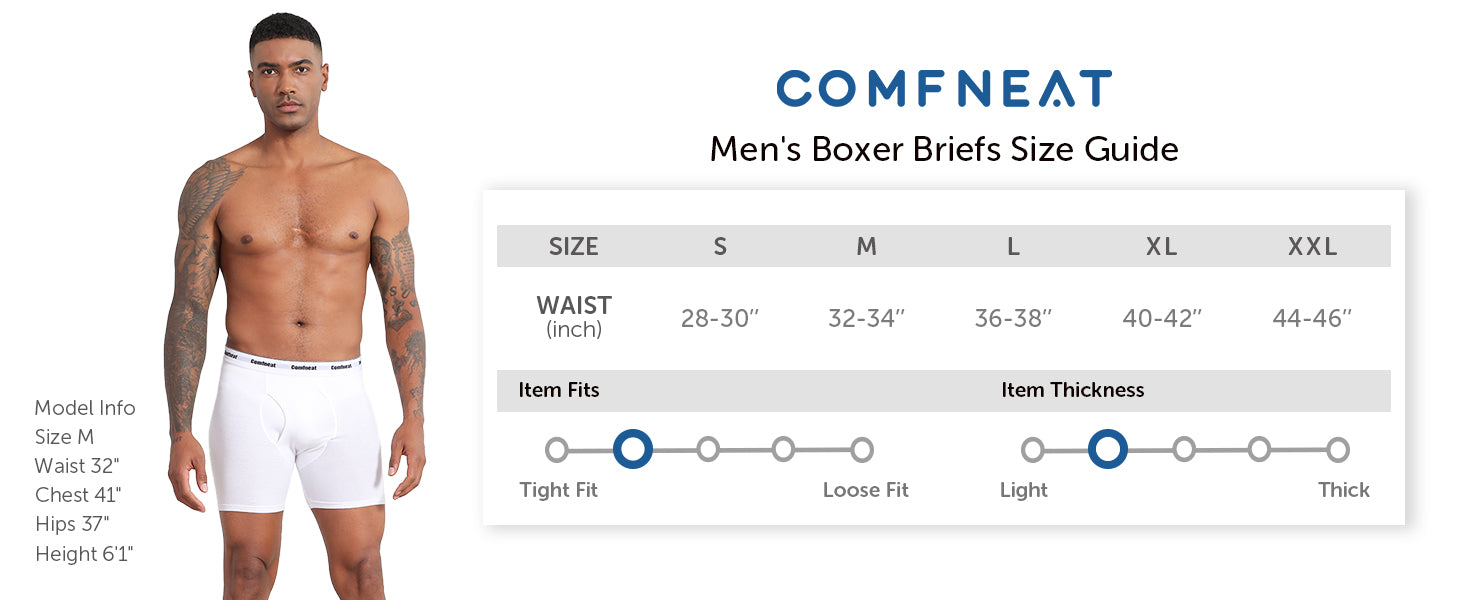Select the XL size column header

coord(1162,247)
